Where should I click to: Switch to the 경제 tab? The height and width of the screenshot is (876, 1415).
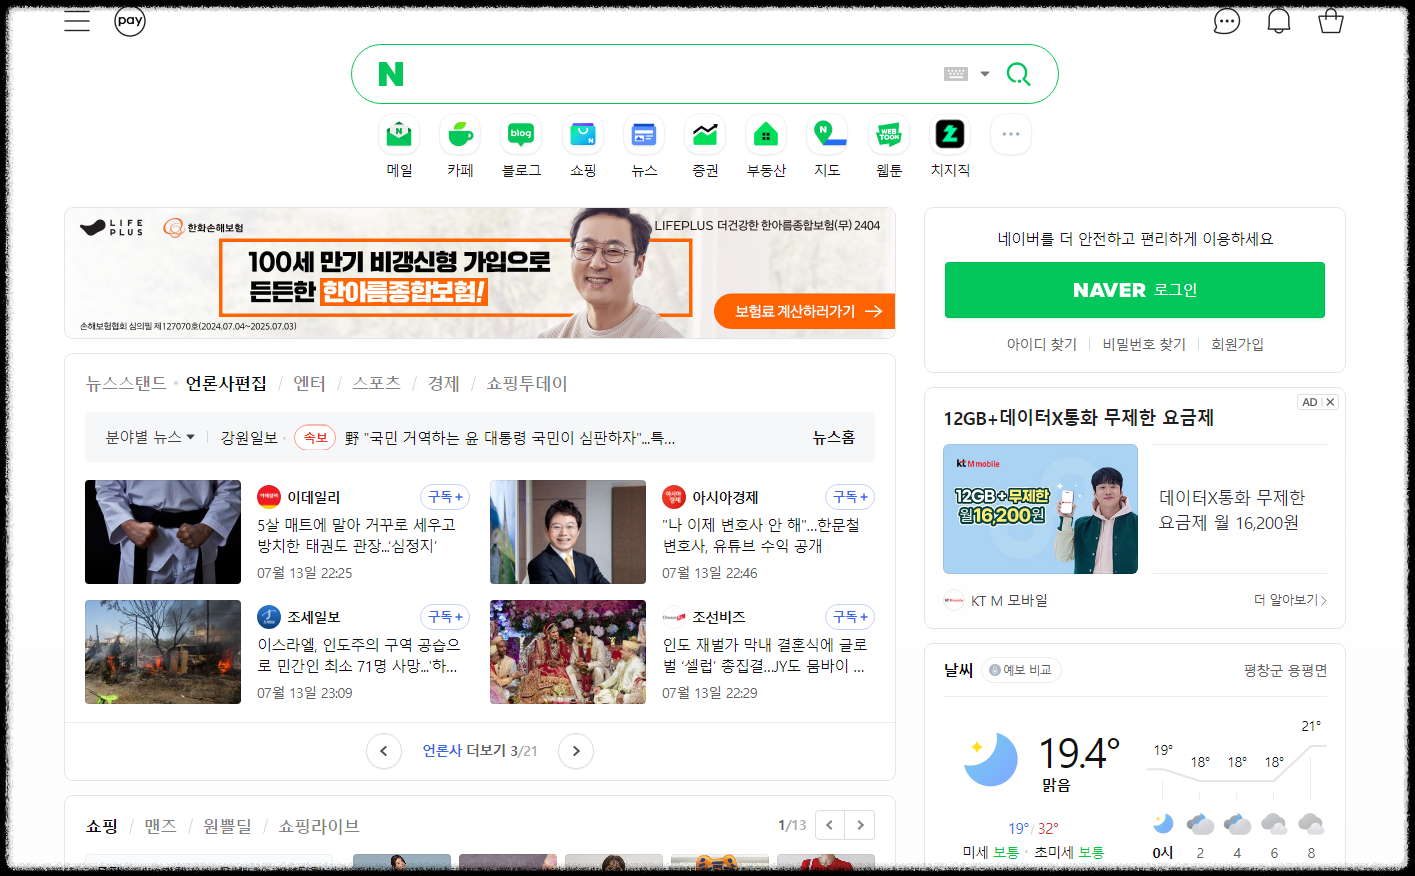[x=444, y=383]
